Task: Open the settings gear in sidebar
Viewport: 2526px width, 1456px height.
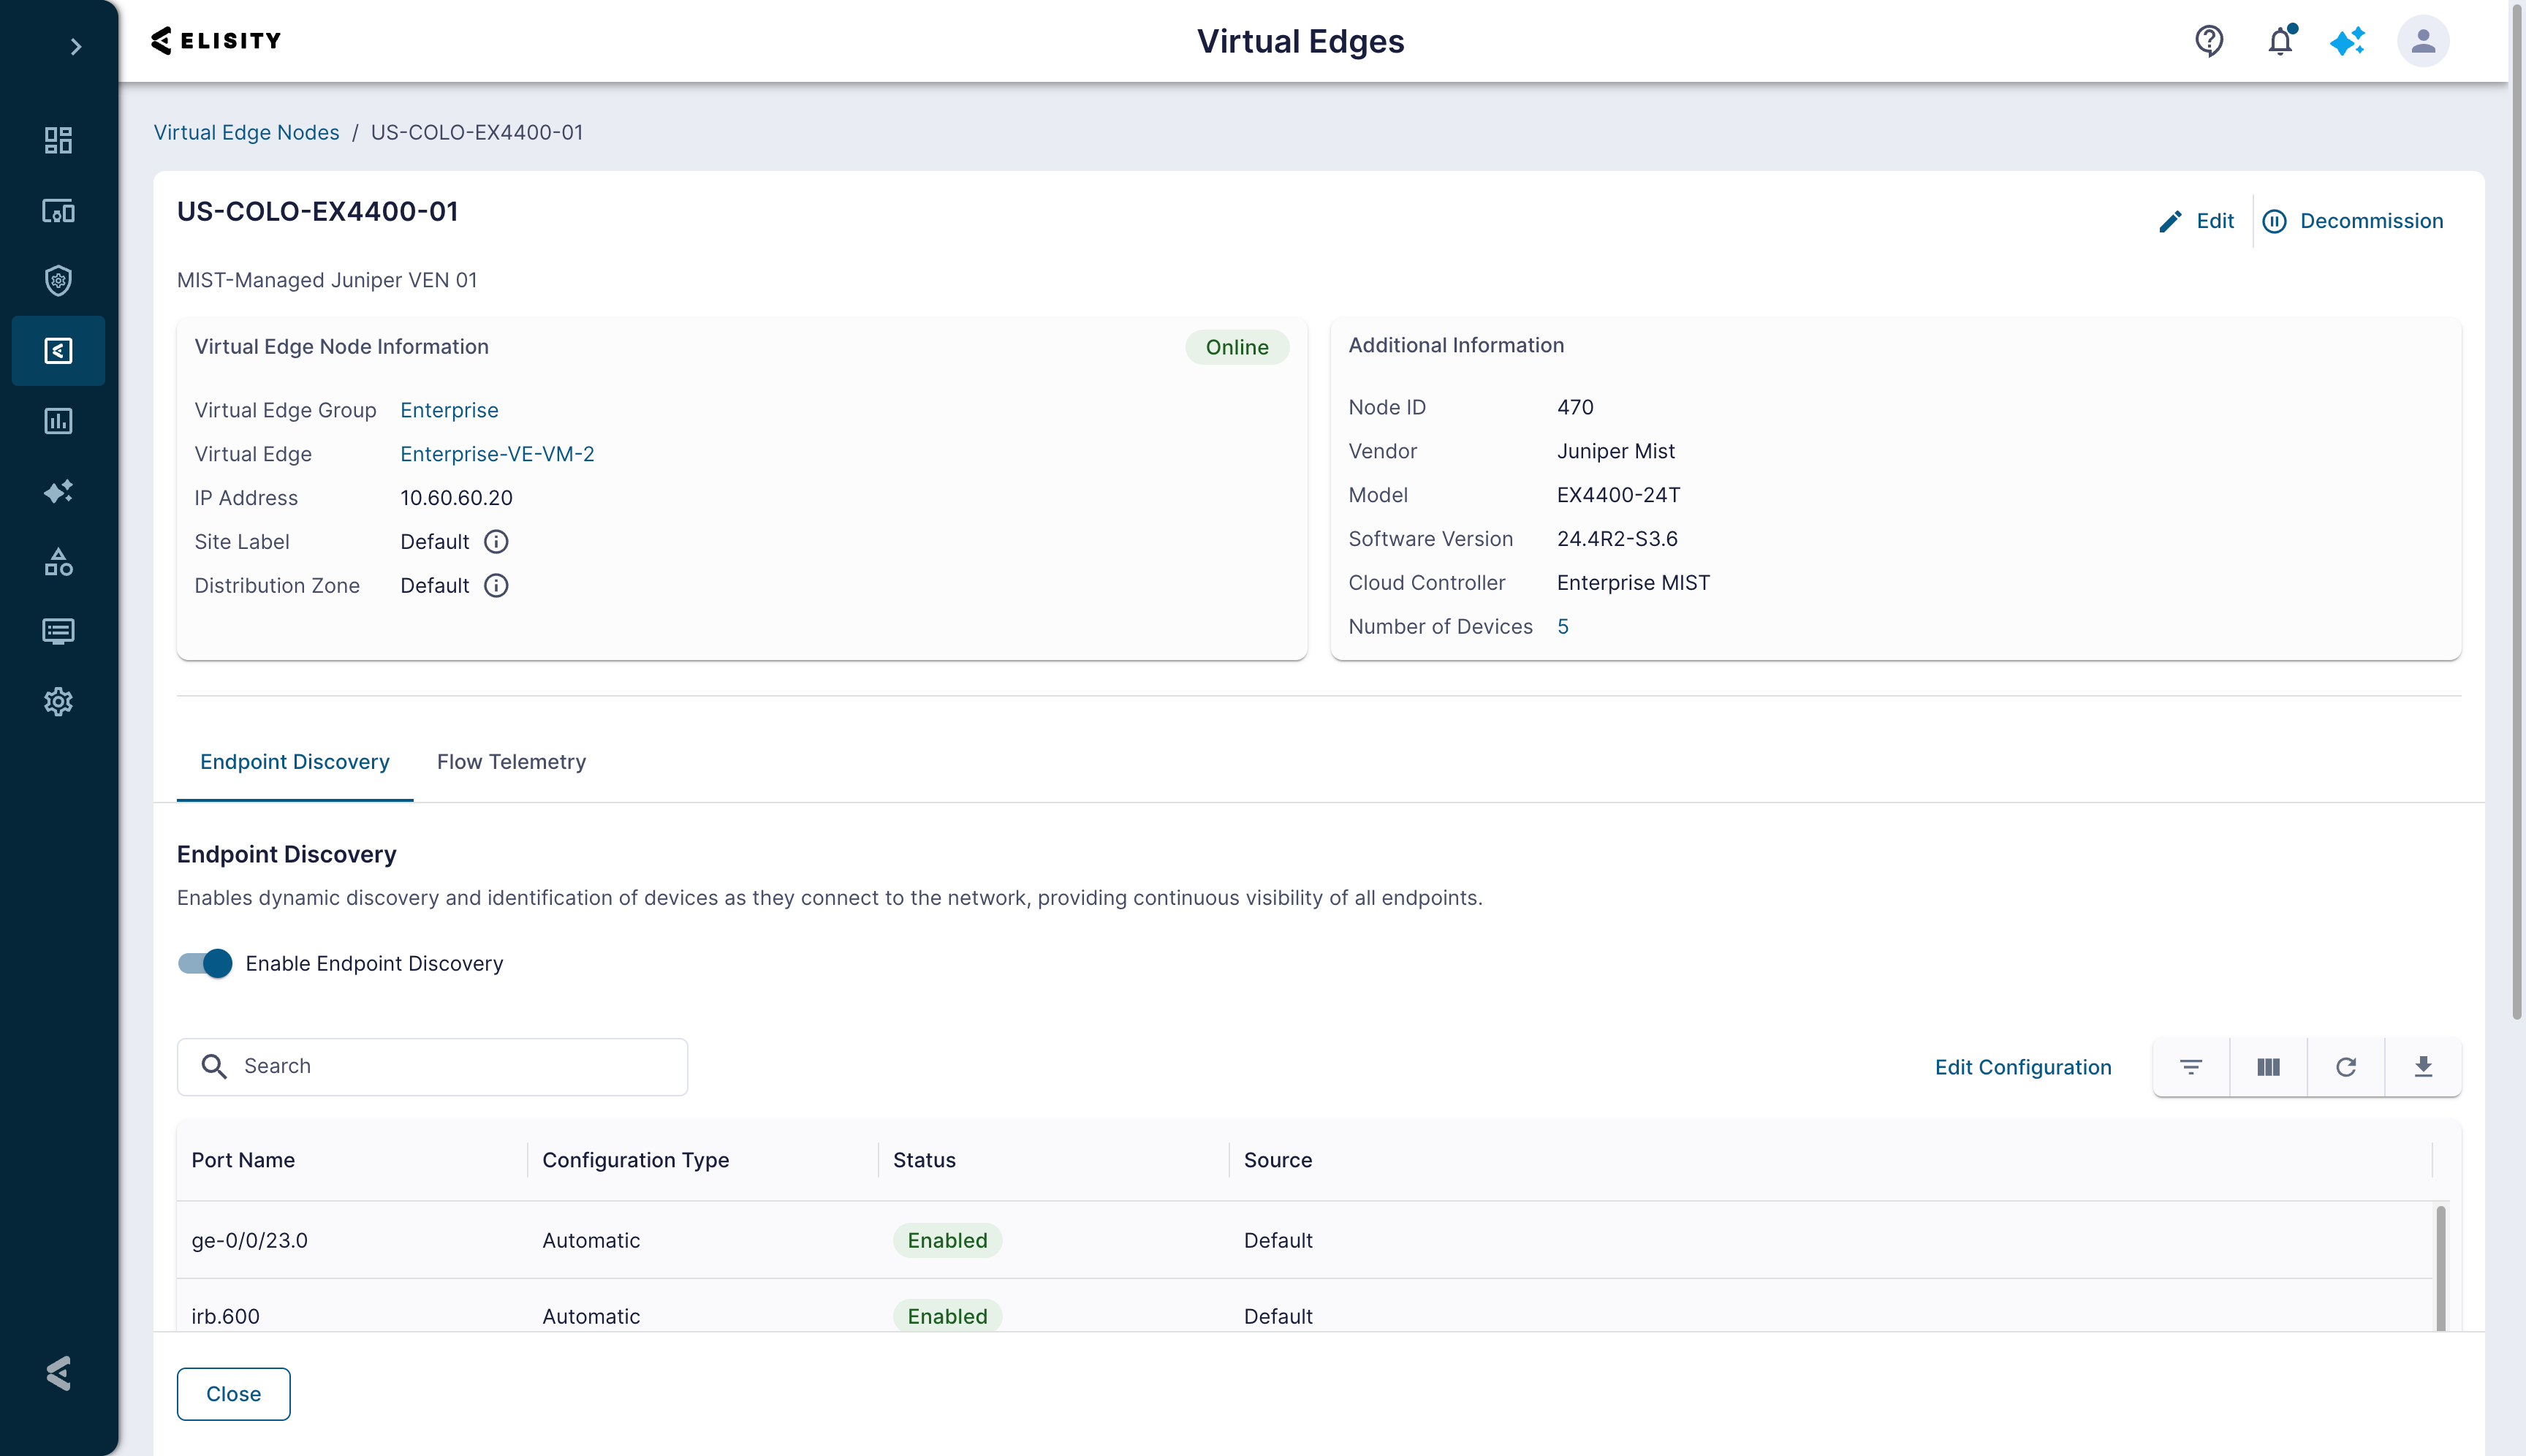Action: pyautogui.click(x=58, y=702)
